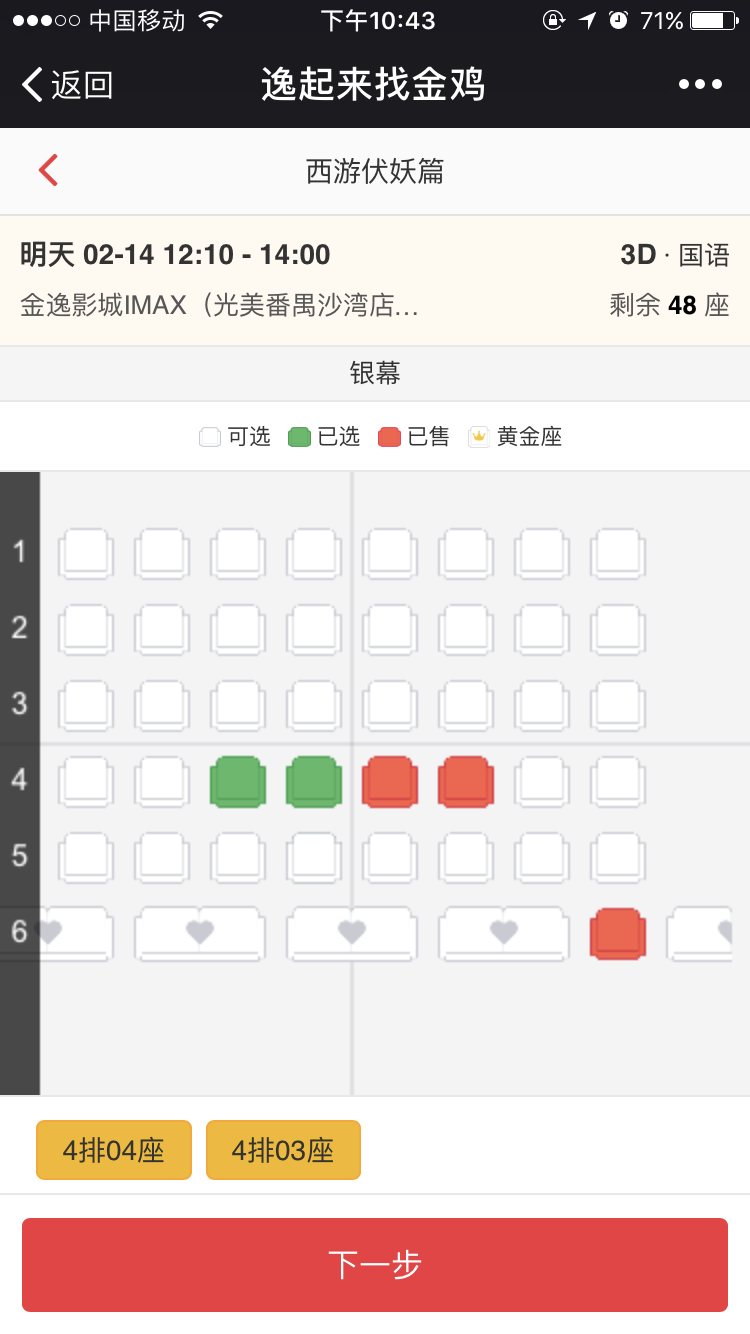Deselect the first green seat in row 4
Image resolution: width=750 pixels, height=1334 pixels.
pos(238,781)
